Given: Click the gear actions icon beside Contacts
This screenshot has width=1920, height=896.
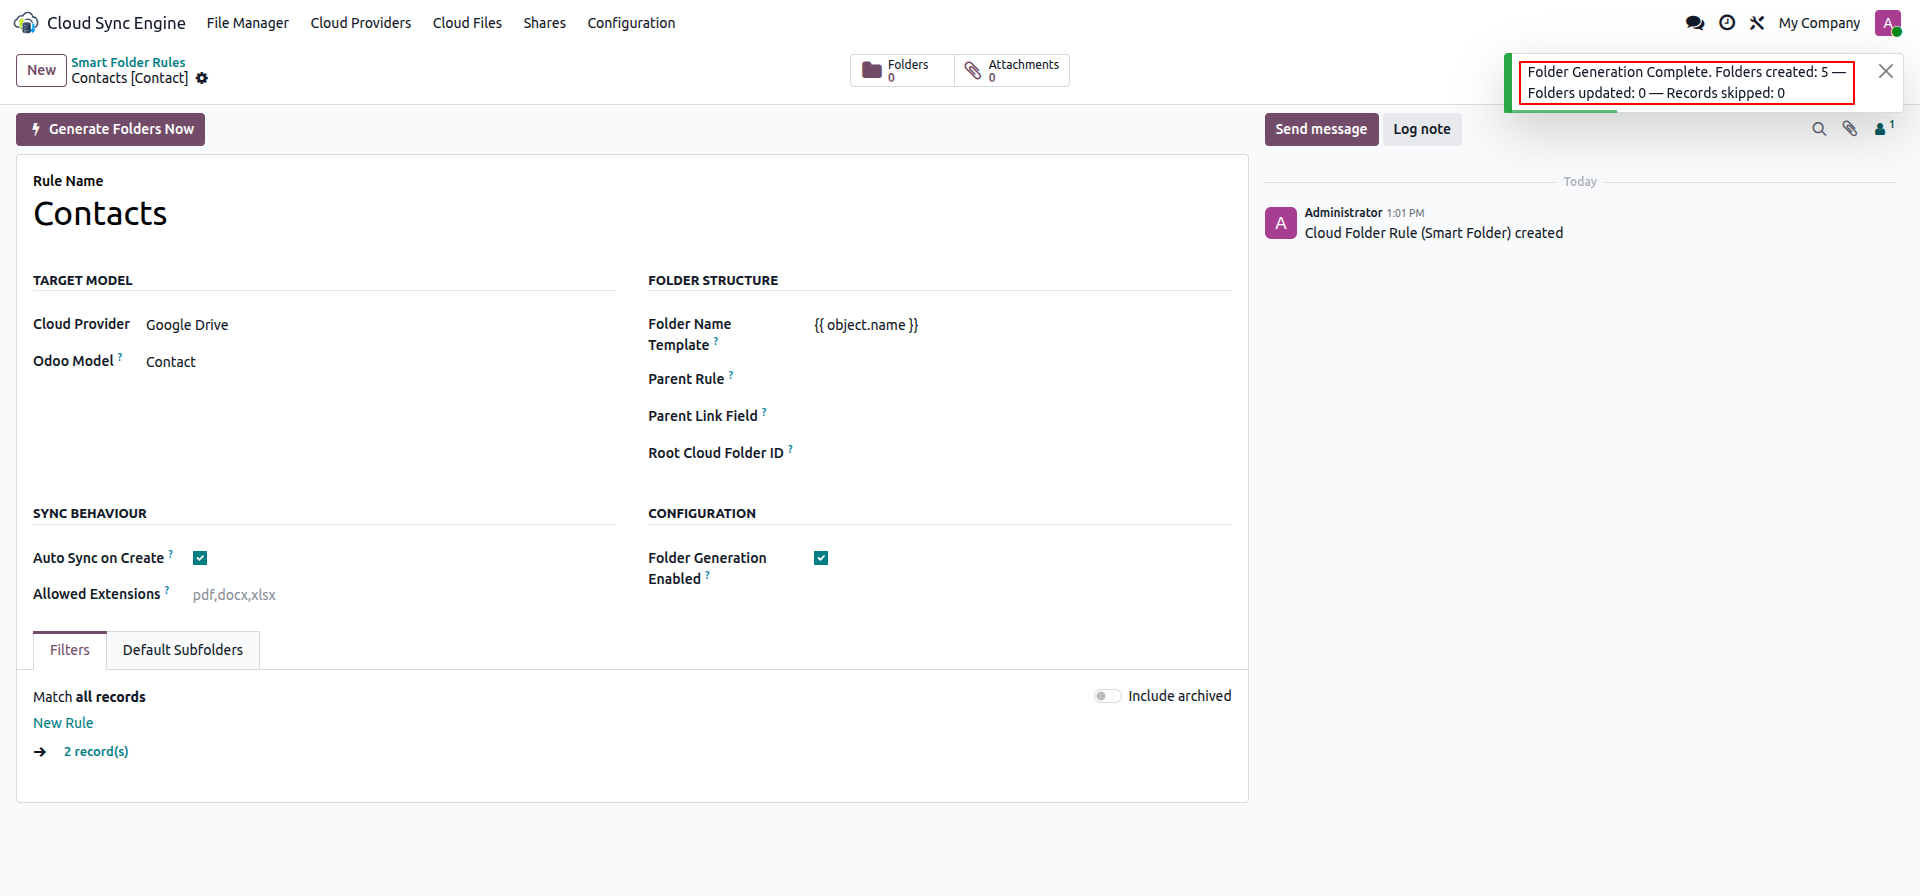Looking at the screenshot, I should 202,78.
